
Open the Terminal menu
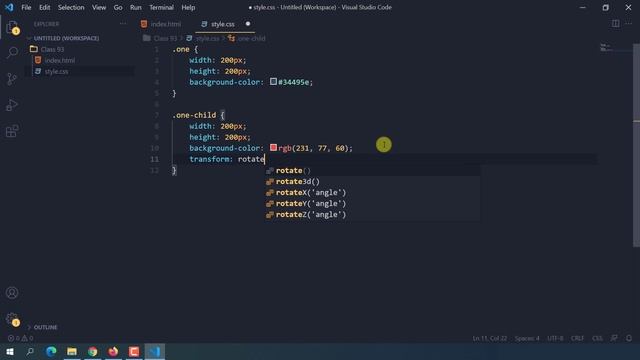point(161,7)
